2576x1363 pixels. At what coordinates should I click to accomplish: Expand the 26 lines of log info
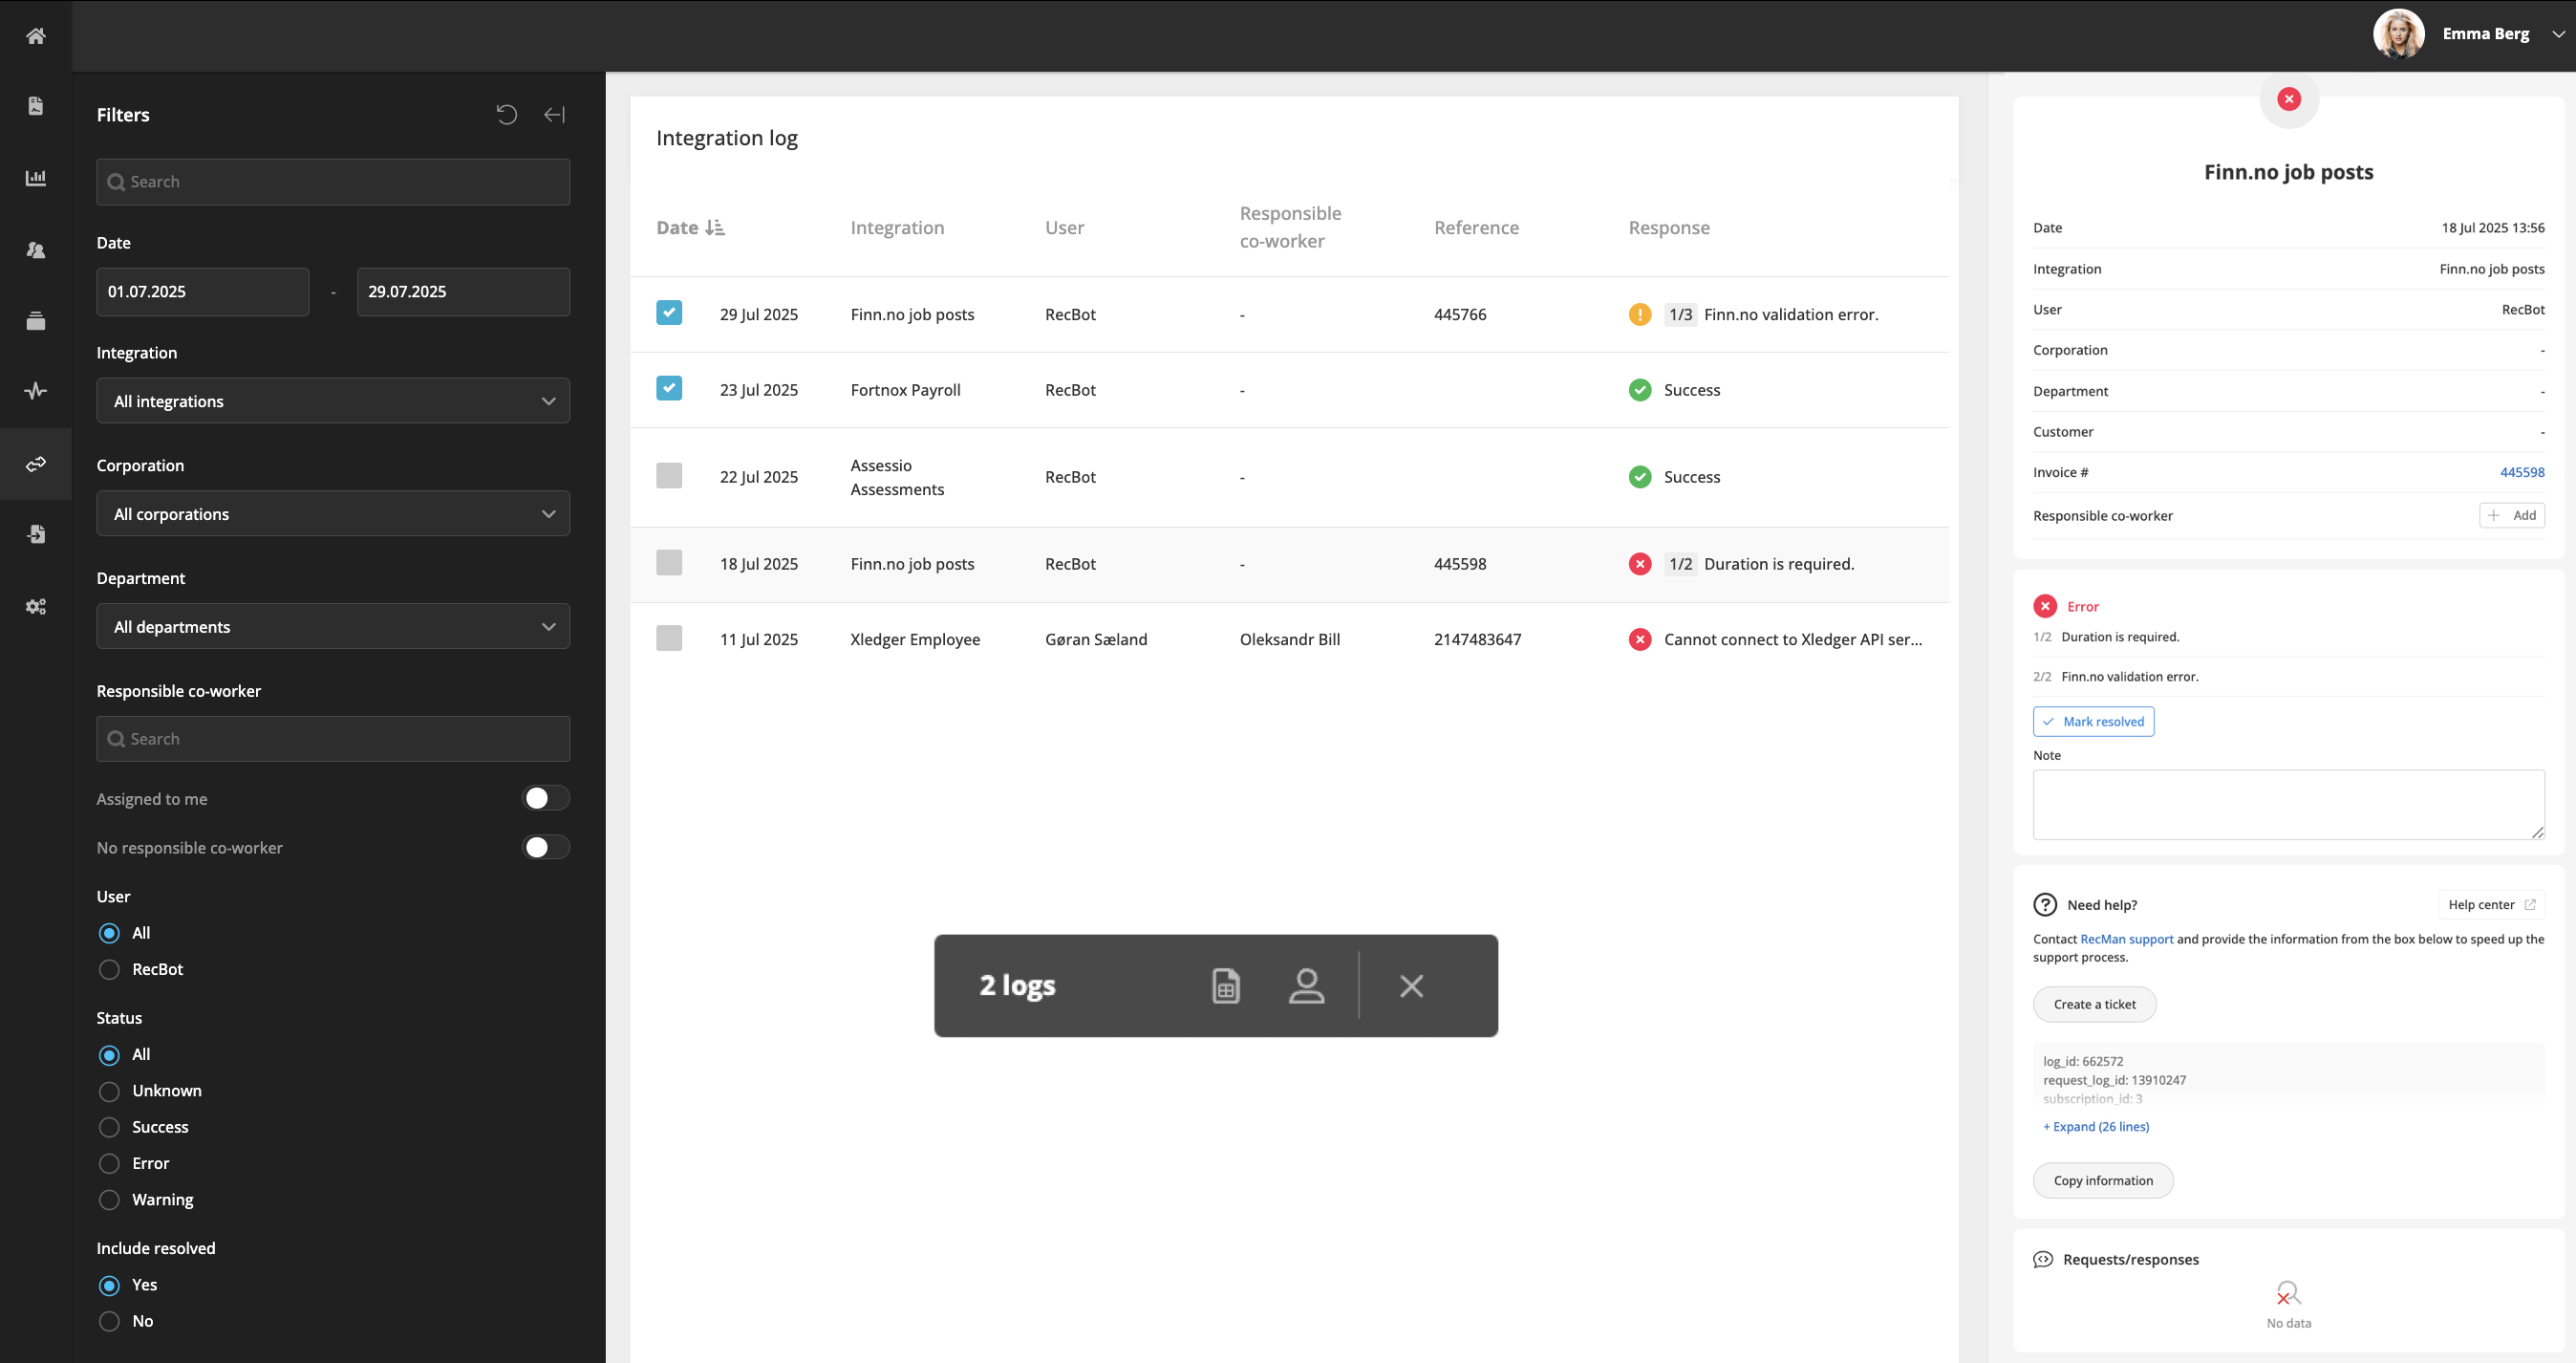(x=2096, y=1127)
